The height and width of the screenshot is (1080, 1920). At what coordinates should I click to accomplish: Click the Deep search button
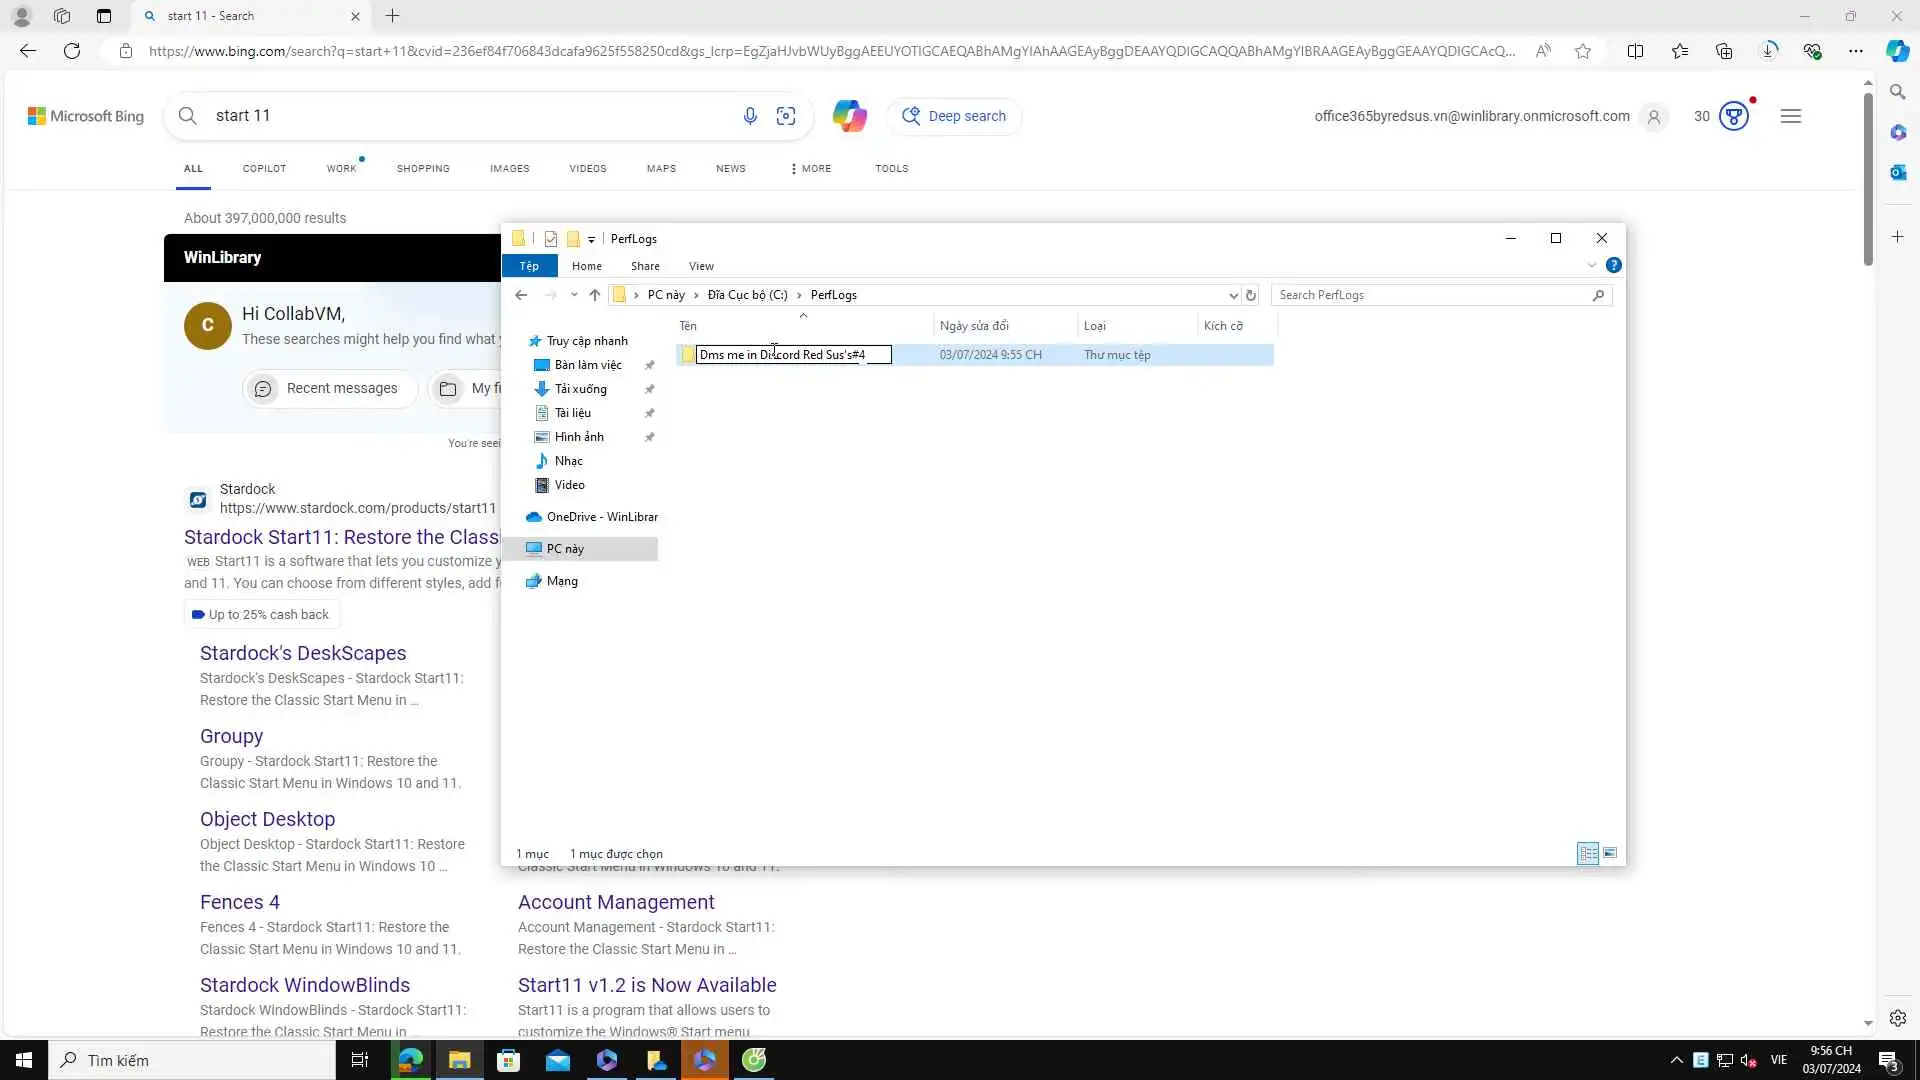click(x=954, y=116)
